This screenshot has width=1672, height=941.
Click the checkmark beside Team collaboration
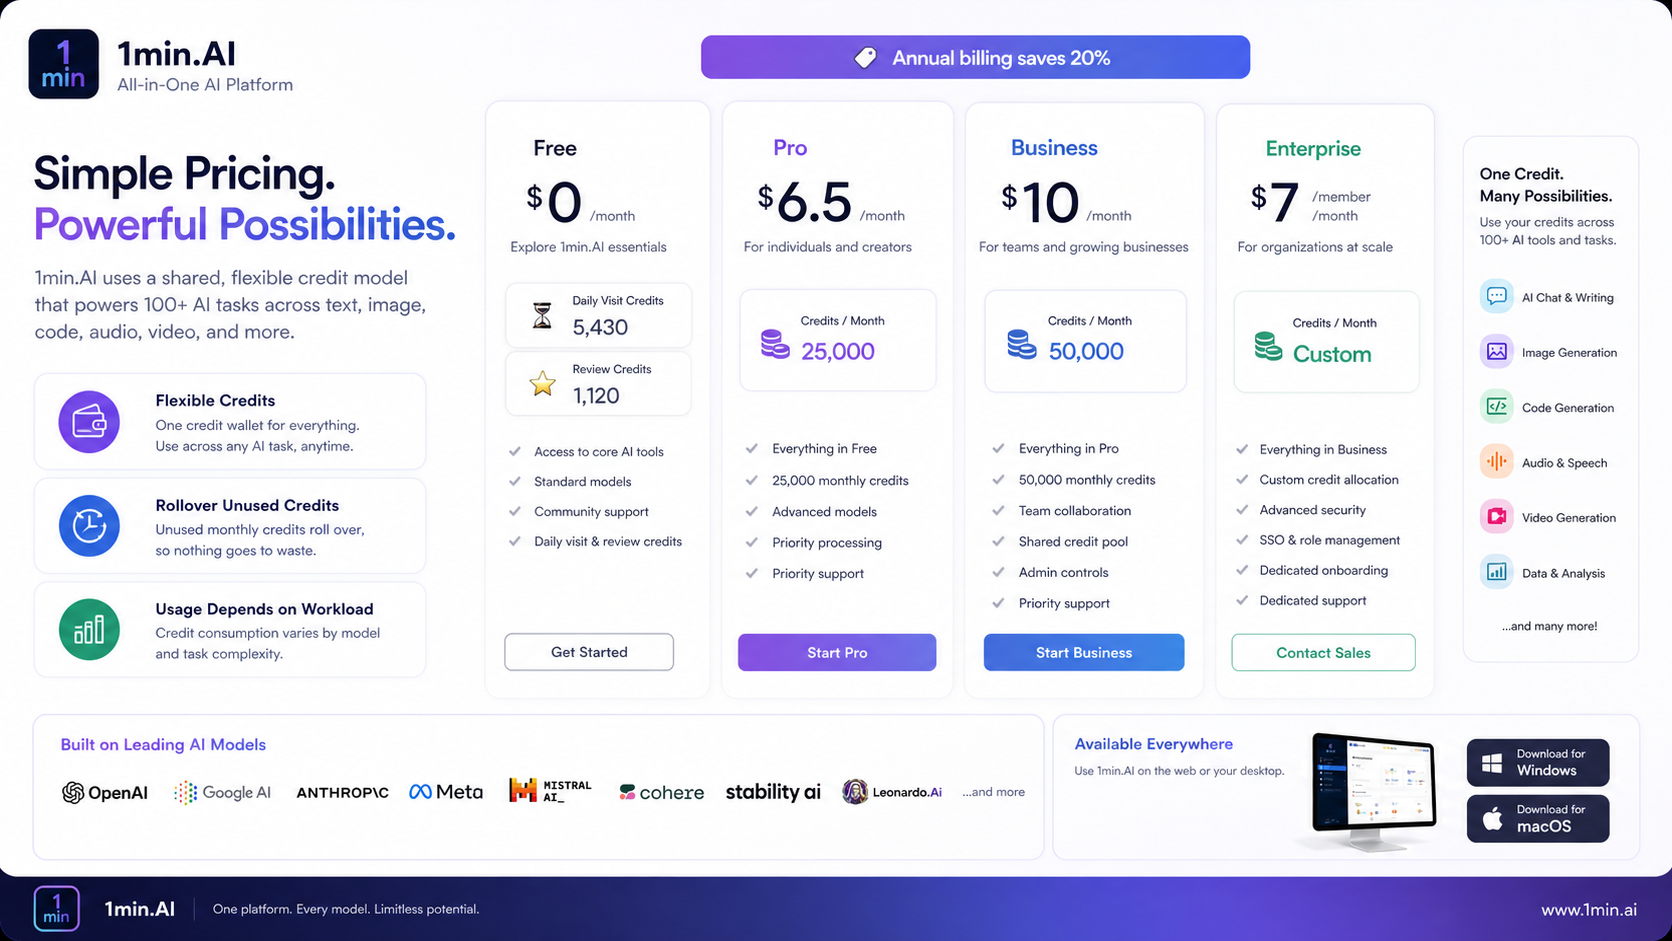[x=998, y=510]
